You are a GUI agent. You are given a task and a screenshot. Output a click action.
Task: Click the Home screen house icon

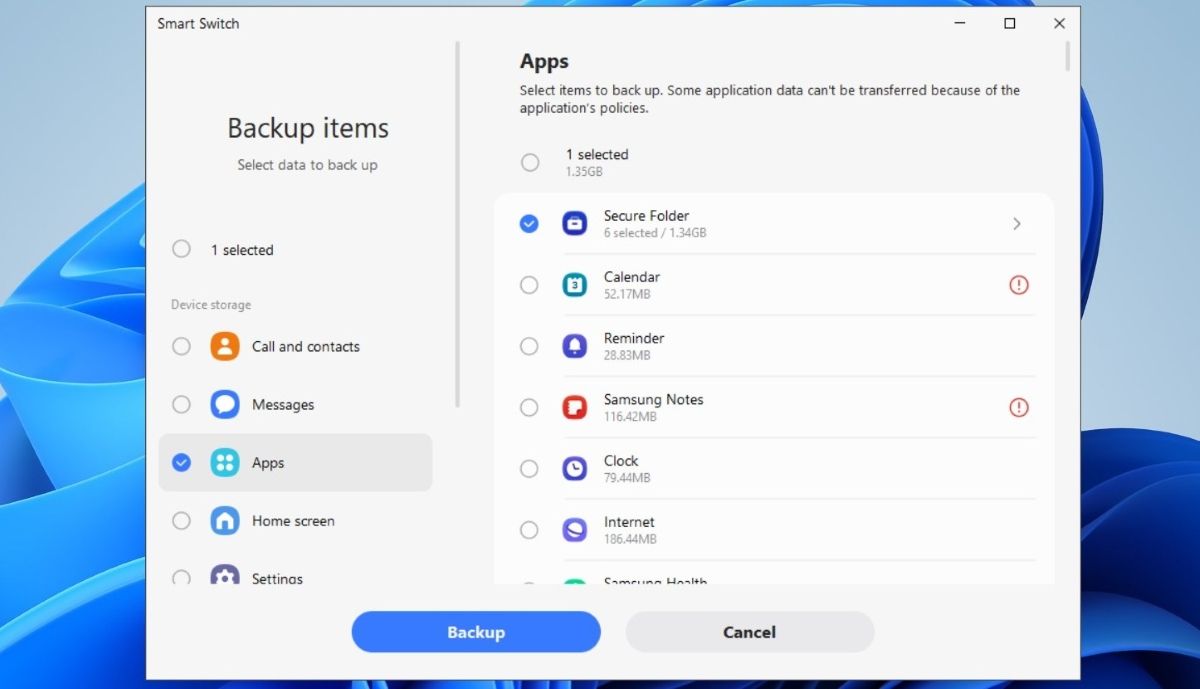[x=225, y=521]
